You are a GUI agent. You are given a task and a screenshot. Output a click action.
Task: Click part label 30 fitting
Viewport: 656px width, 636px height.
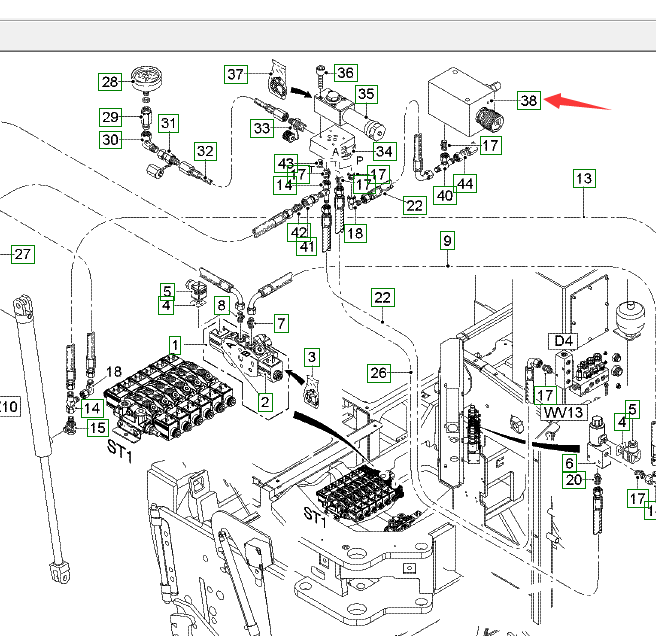110,140
